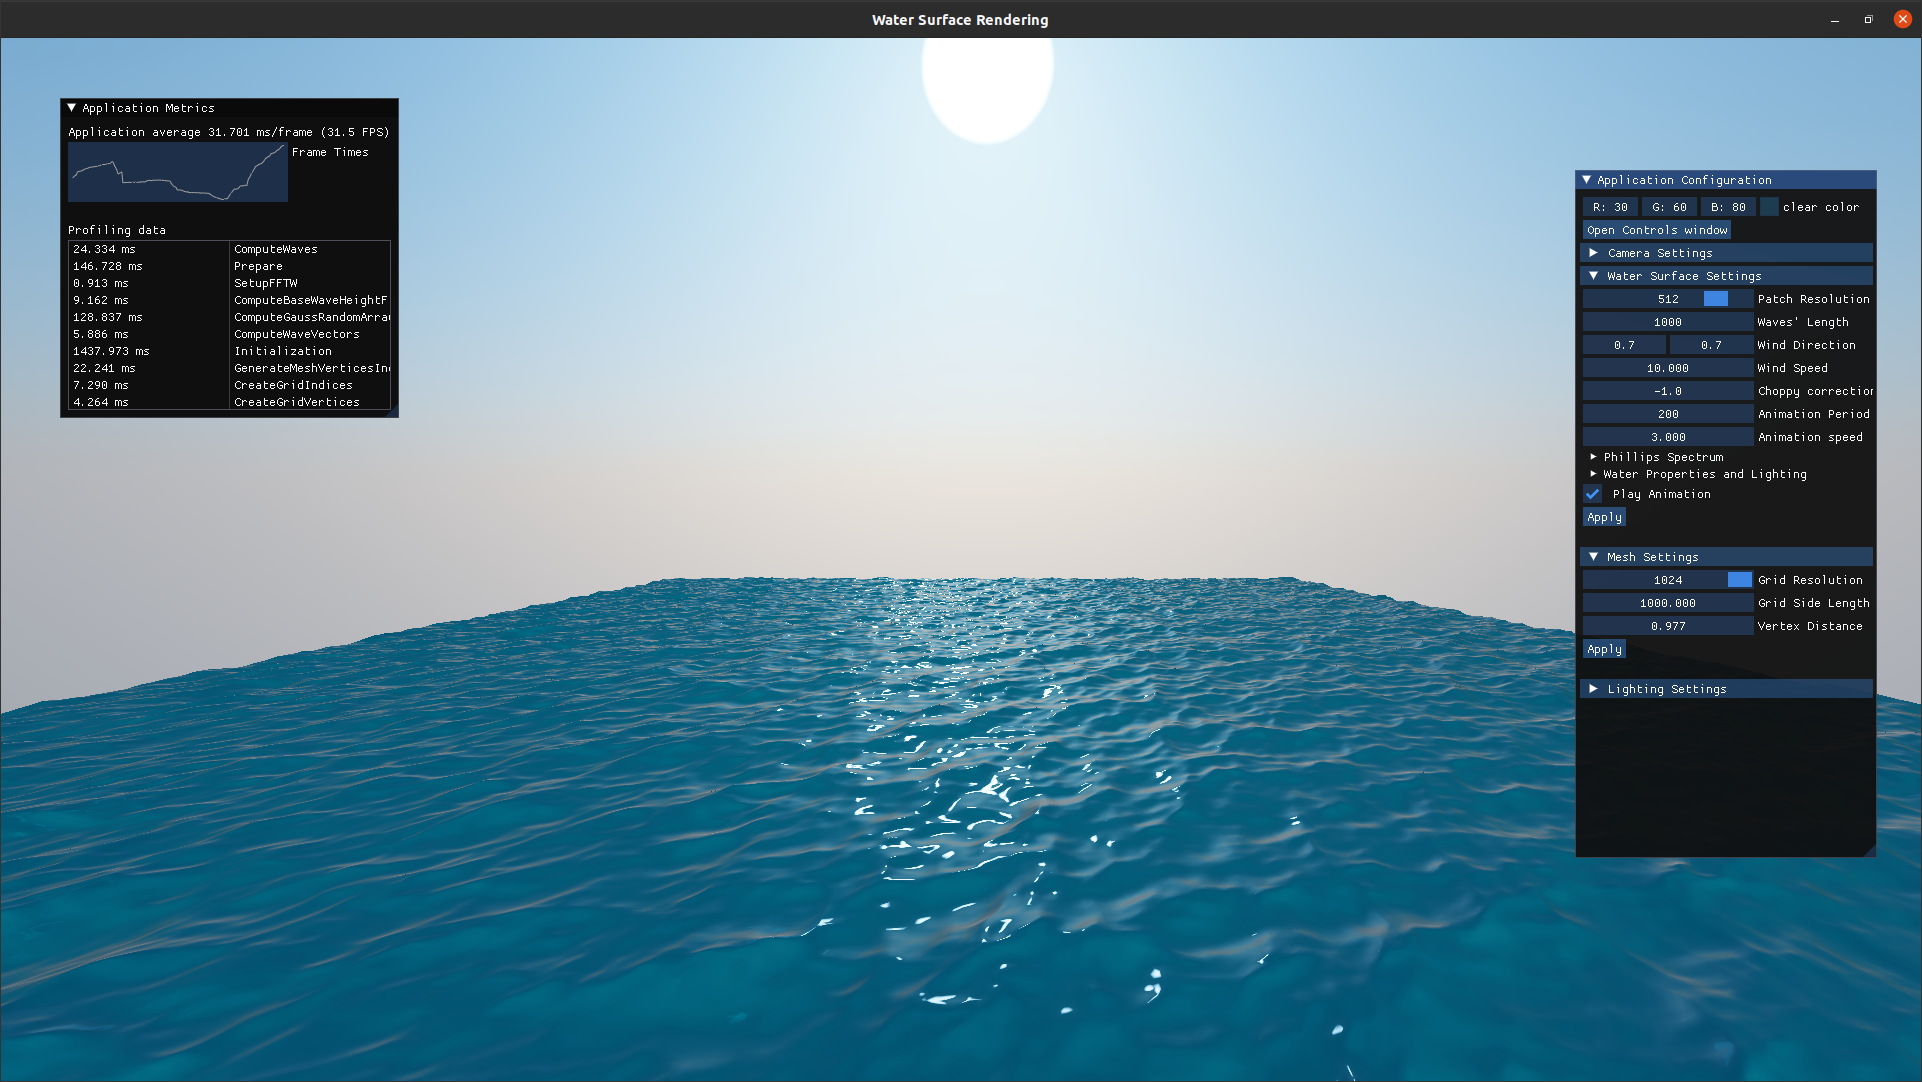Expand the Phillips Spectrum tree node
Screen dimensions: 1922x1082
[1594, 457]
